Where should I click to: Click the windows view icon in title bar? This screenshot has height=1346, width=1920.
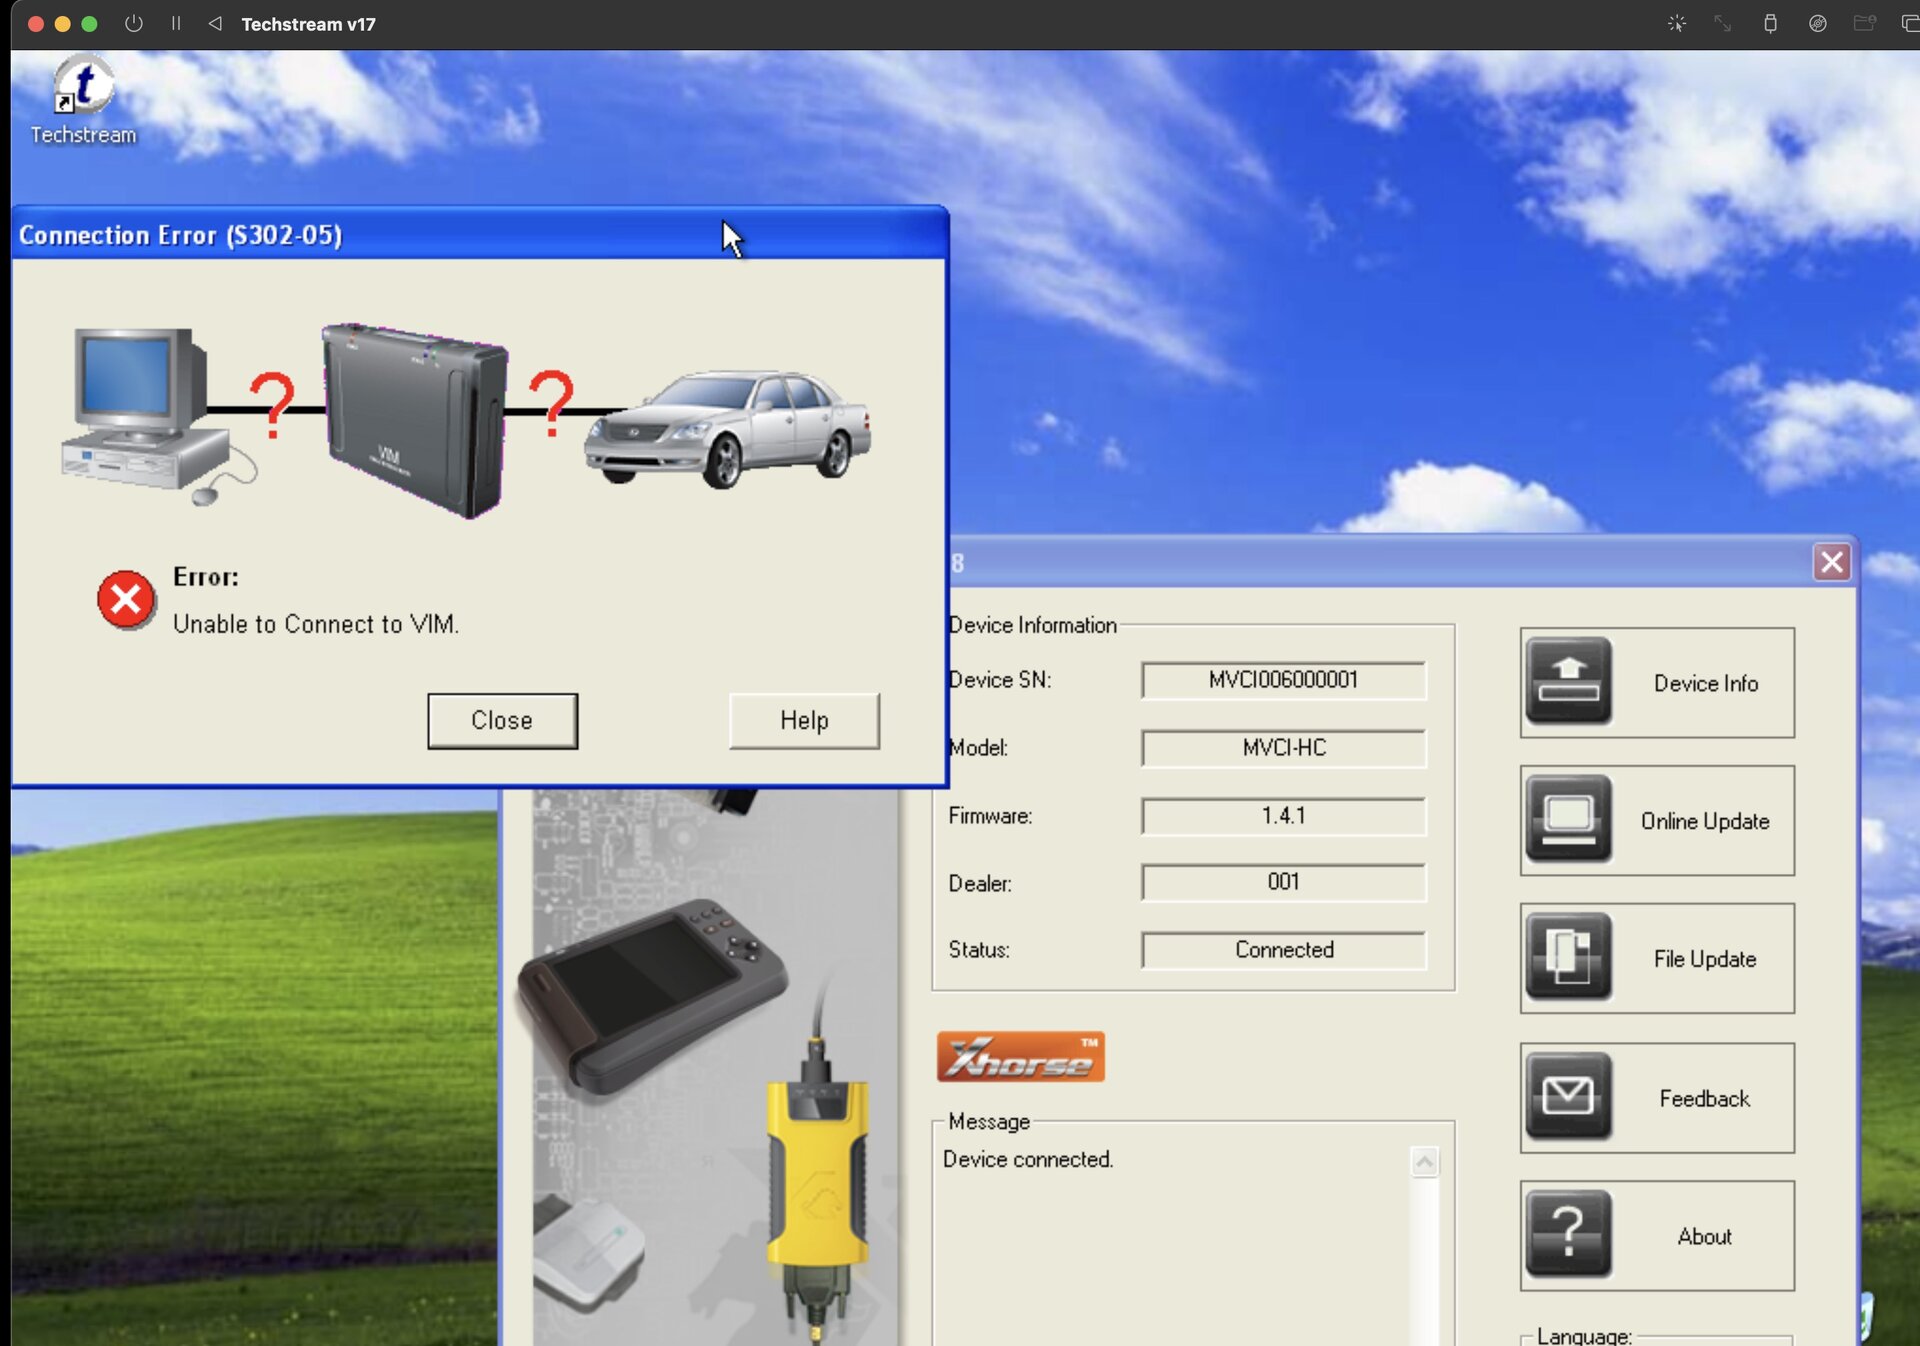(1909, 23)
